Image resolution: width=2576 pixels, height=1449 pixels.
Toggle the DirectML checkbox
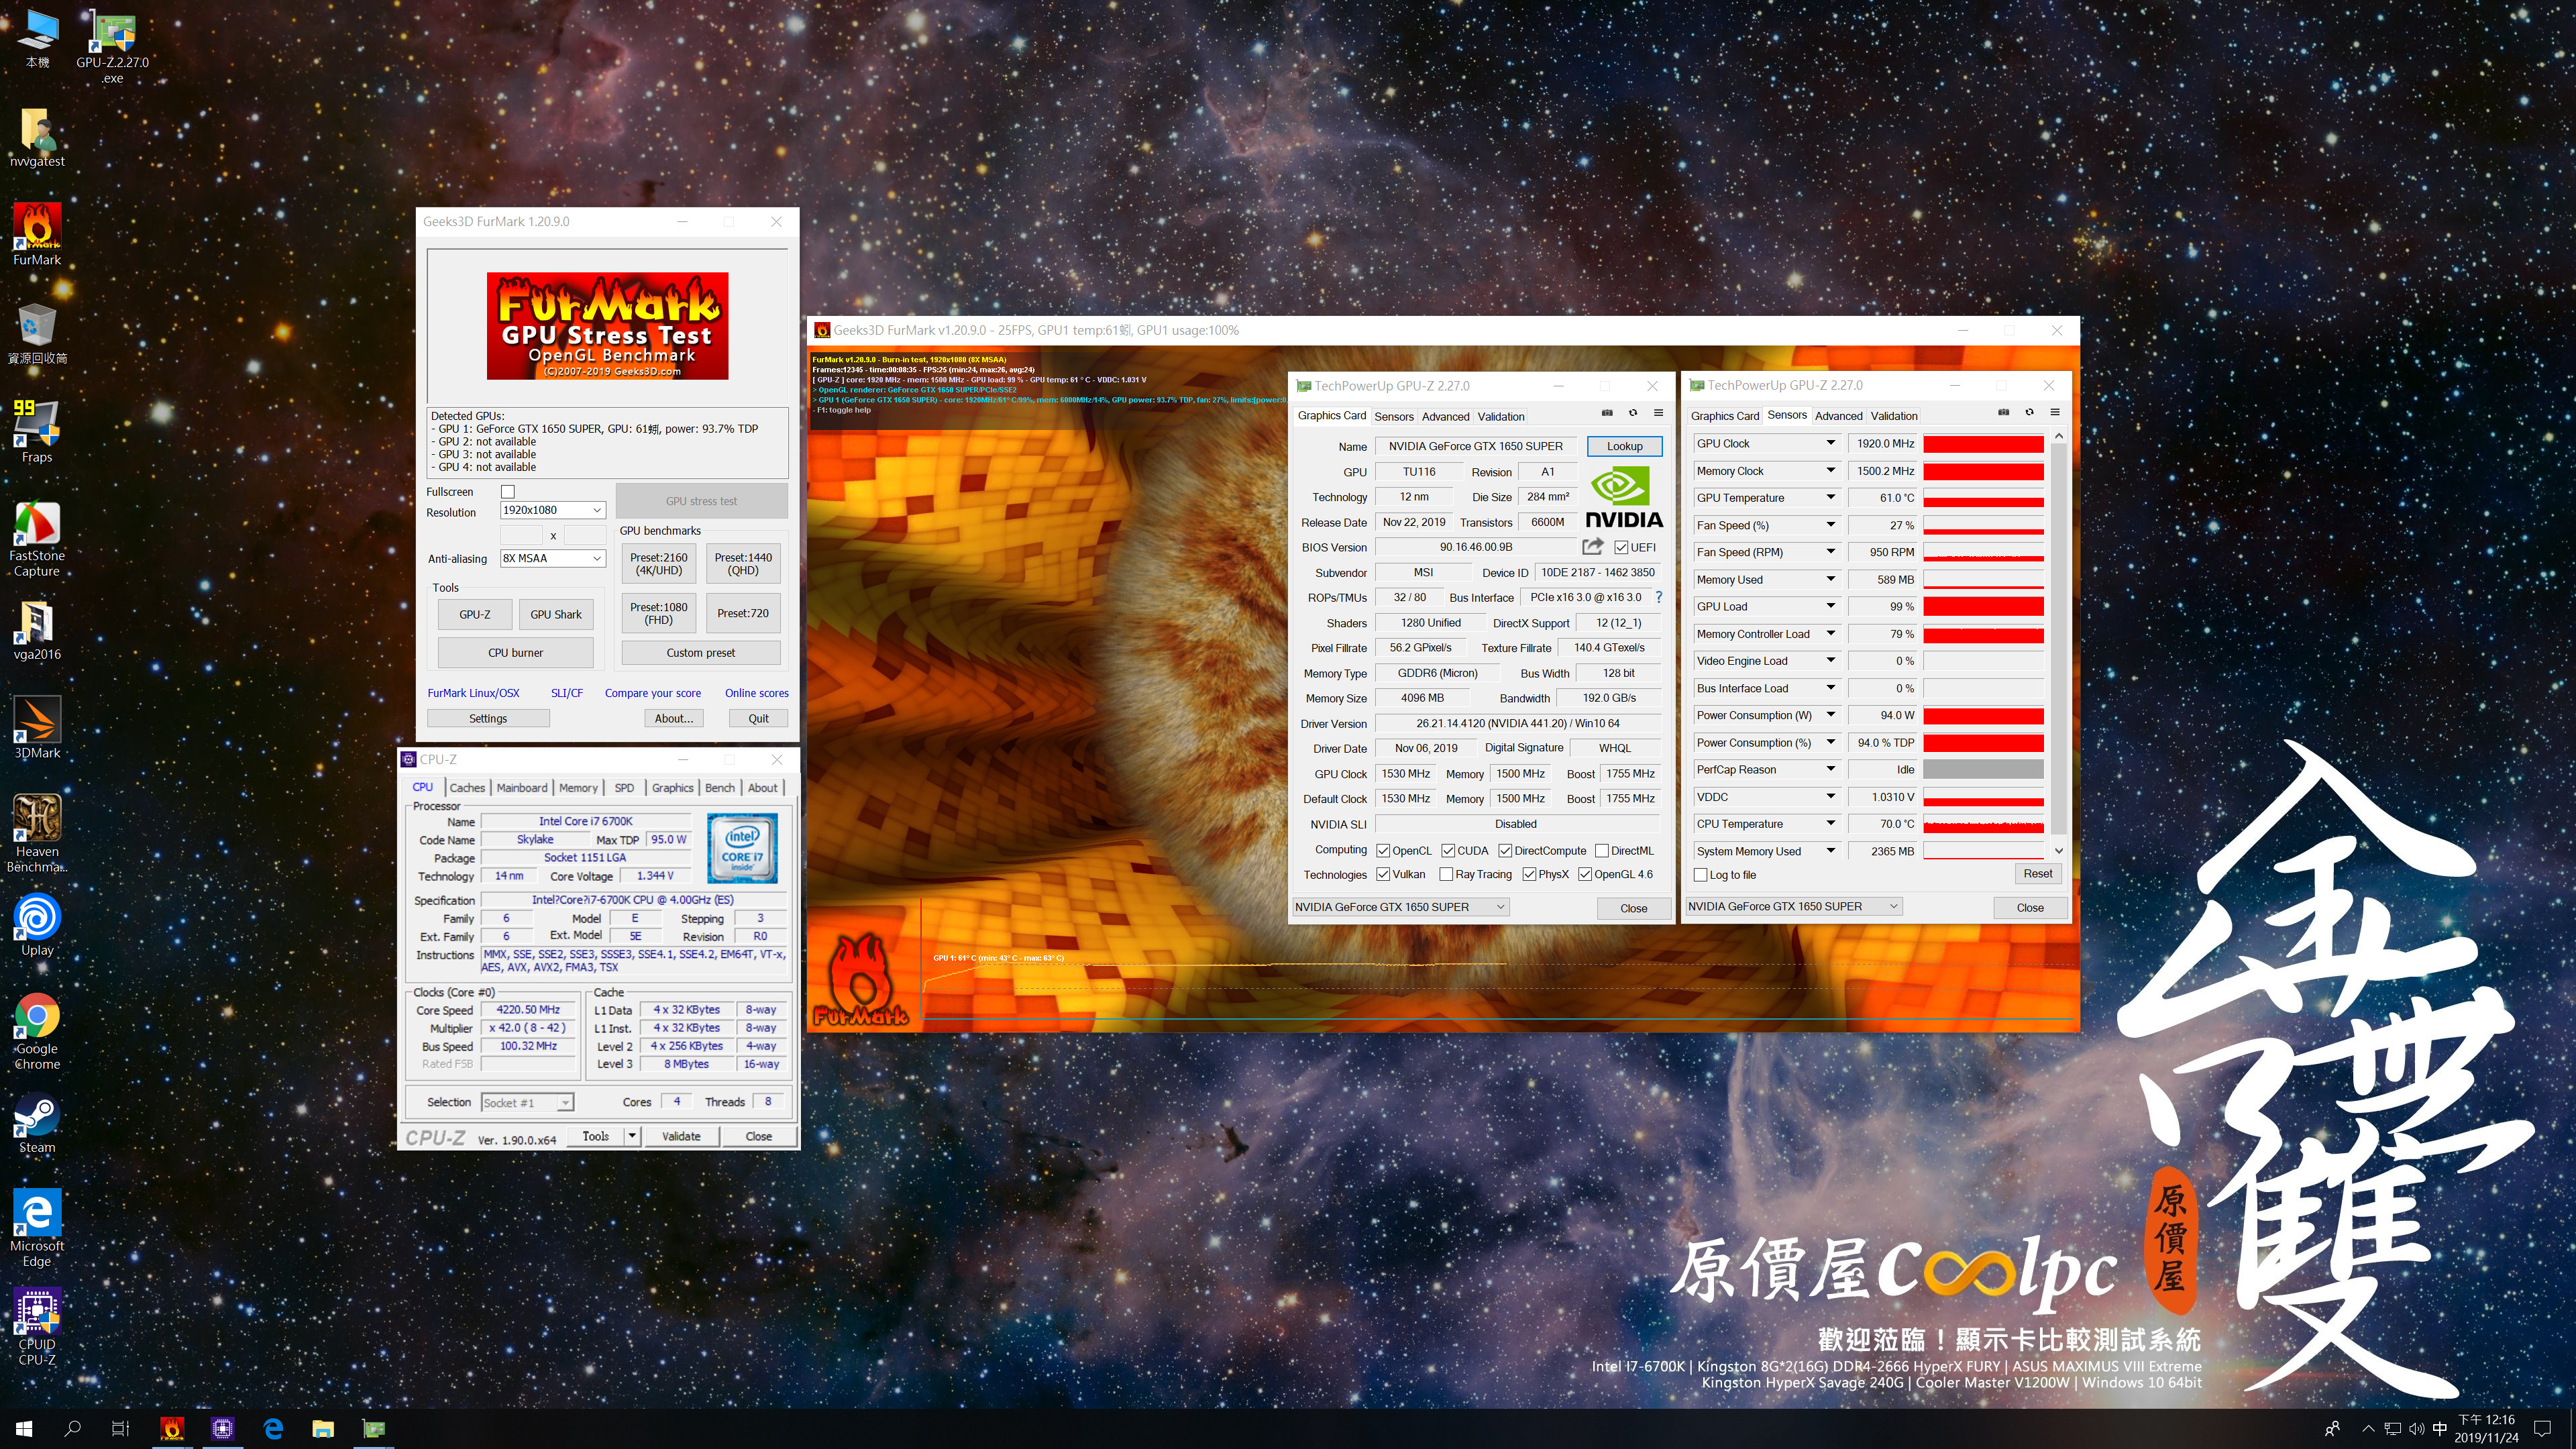(x=1602, y=851)
